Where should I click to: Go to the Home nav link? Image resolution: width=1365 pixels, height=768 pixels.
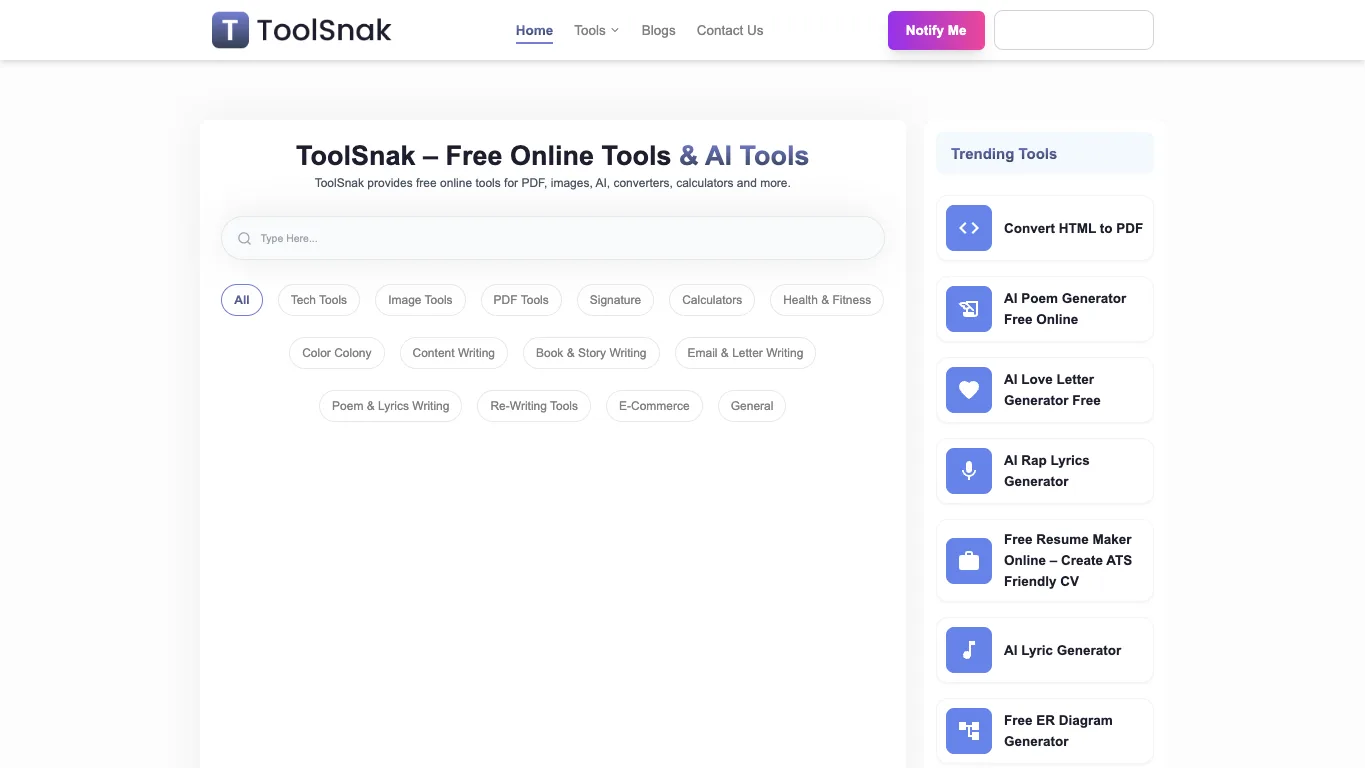coord(534,30)
